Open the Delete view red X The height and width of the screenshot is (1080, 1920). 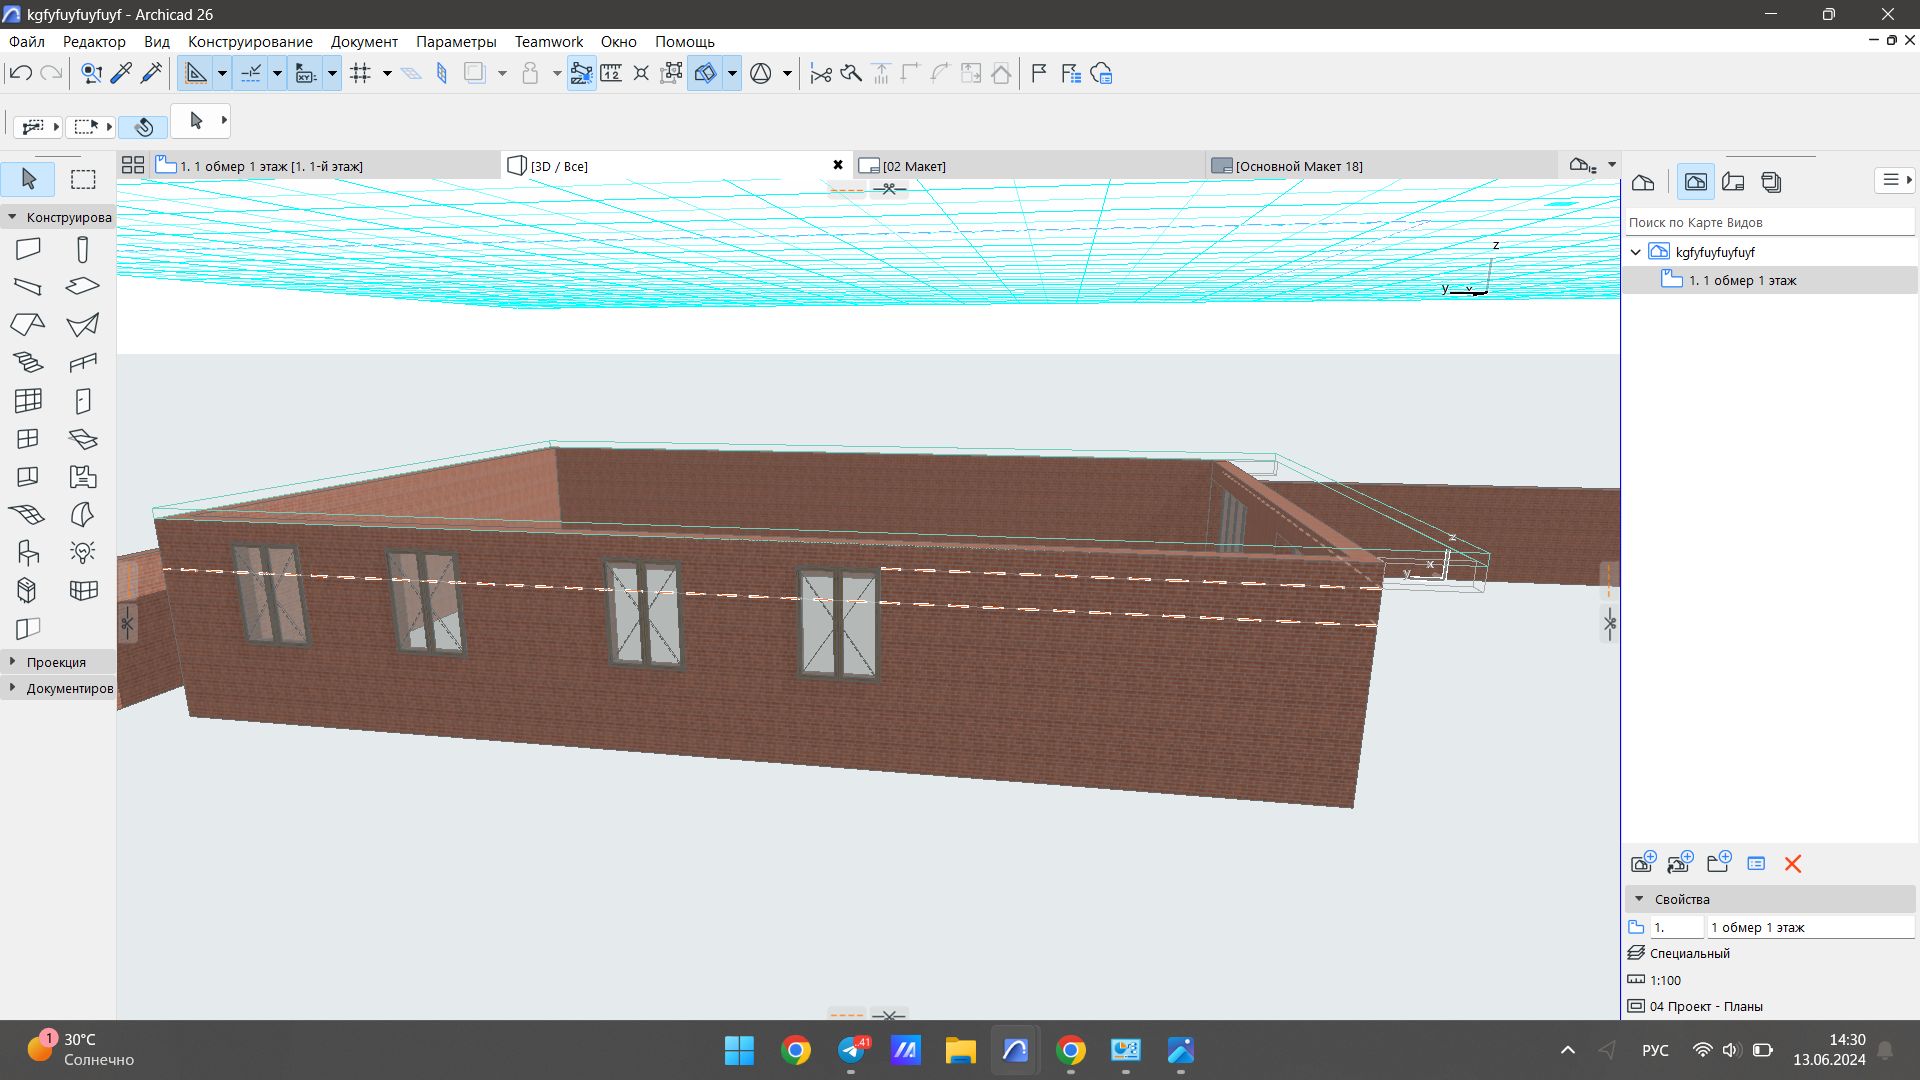(x=1793, y=864)
